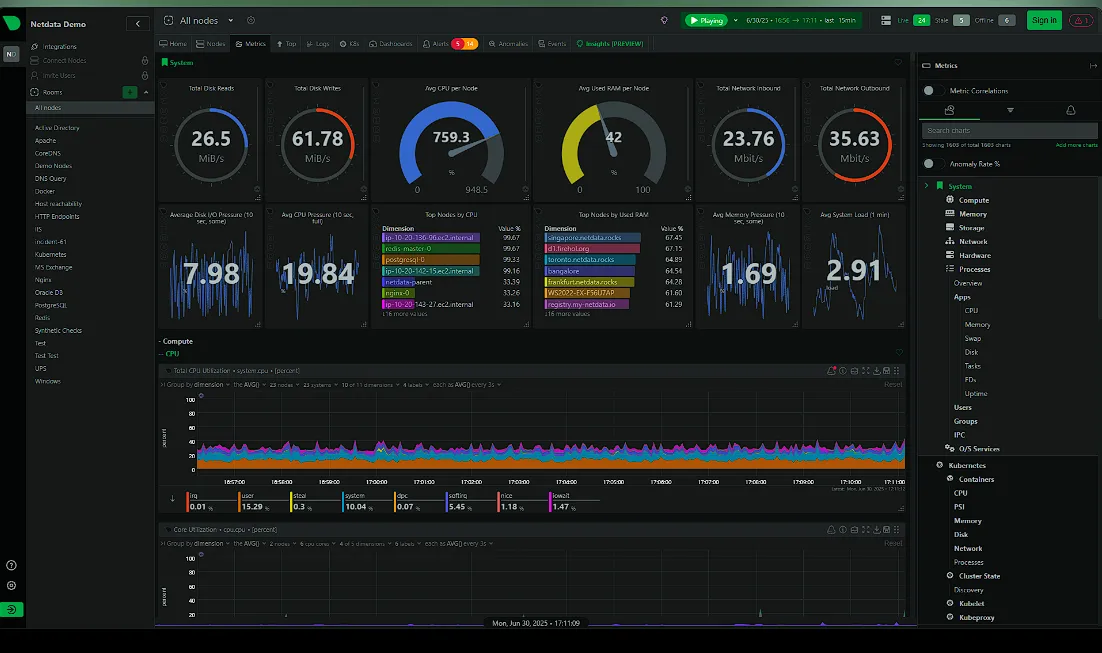Click the Netdata logo in the sidebar
Viewport: 1102px width, 653px height.
pyautogui.click(x=12, y=22)
